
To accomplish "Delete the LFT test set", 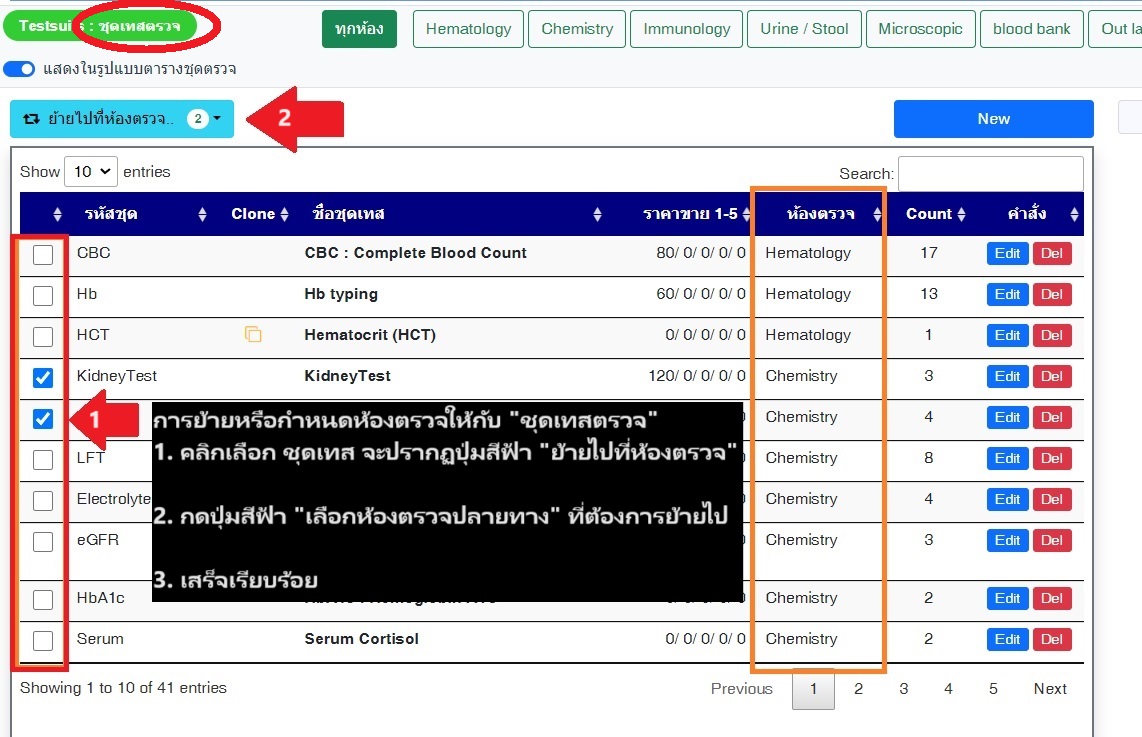I will (x=1052, y=458).
